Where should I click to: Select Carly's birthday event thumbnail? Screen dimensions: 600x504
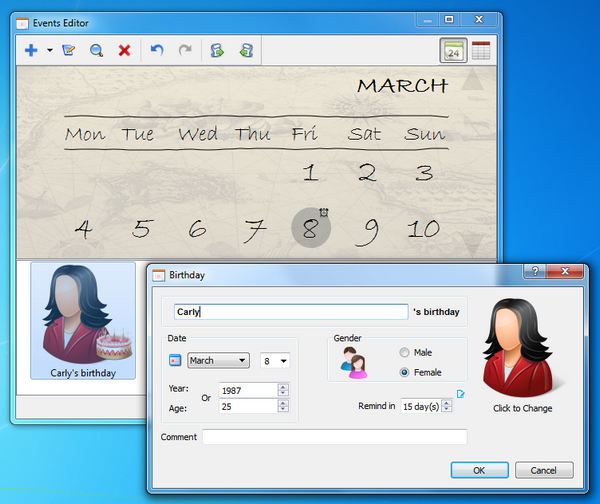pos(83,321)
